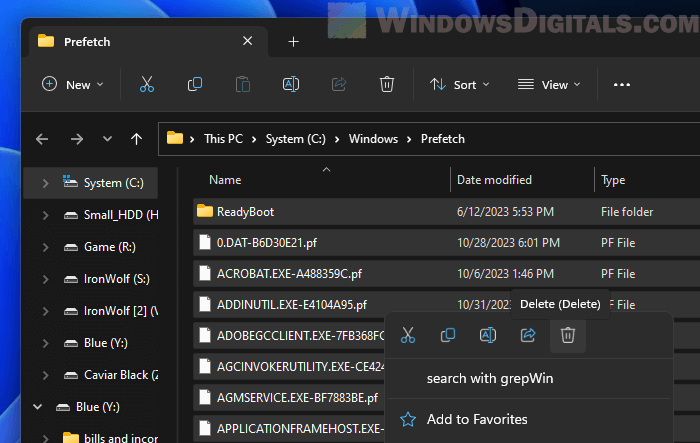Navigate up one folder level arrow
Screen dimensions: 700x443
click(137, 139)
